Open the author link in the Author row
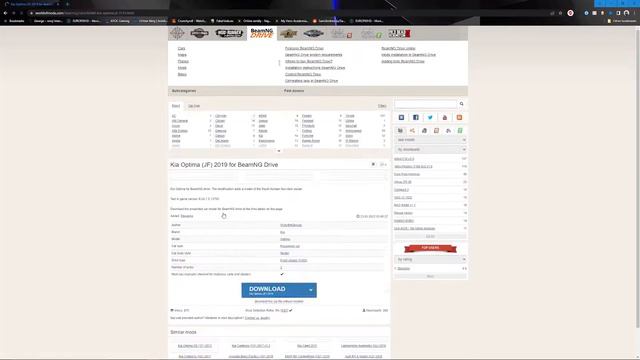This screenshot has height=360, width=640. click(x=291, y=225)
